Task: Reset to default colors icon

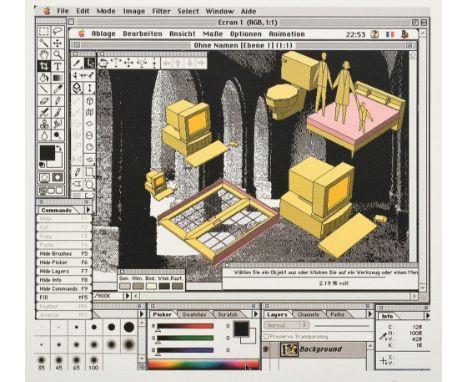Action: point(42,164)
